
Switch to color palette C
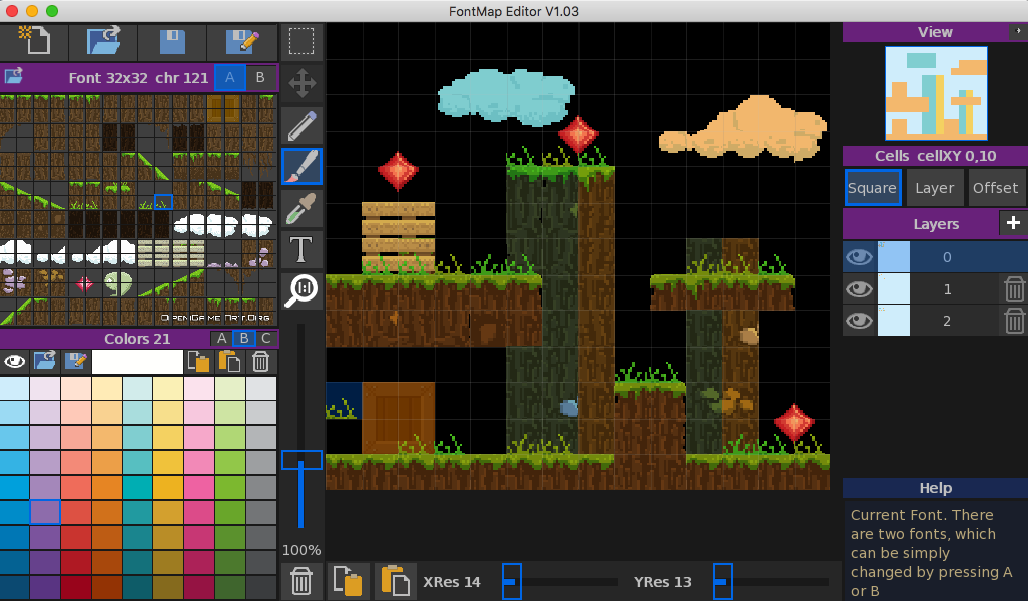click(265, 339)
